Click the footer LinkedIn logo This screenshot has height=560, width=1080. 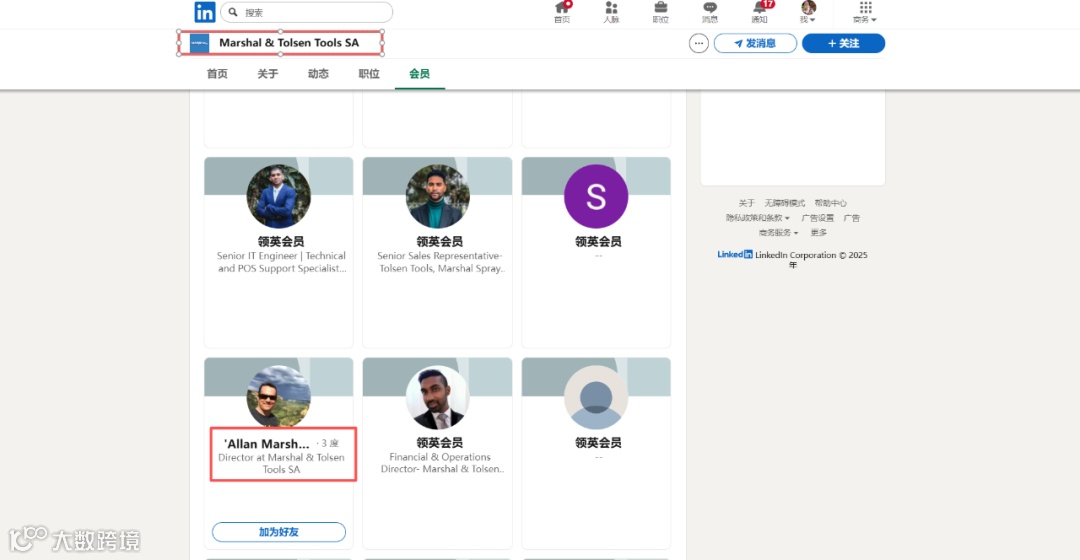click(x=735, y=254)
